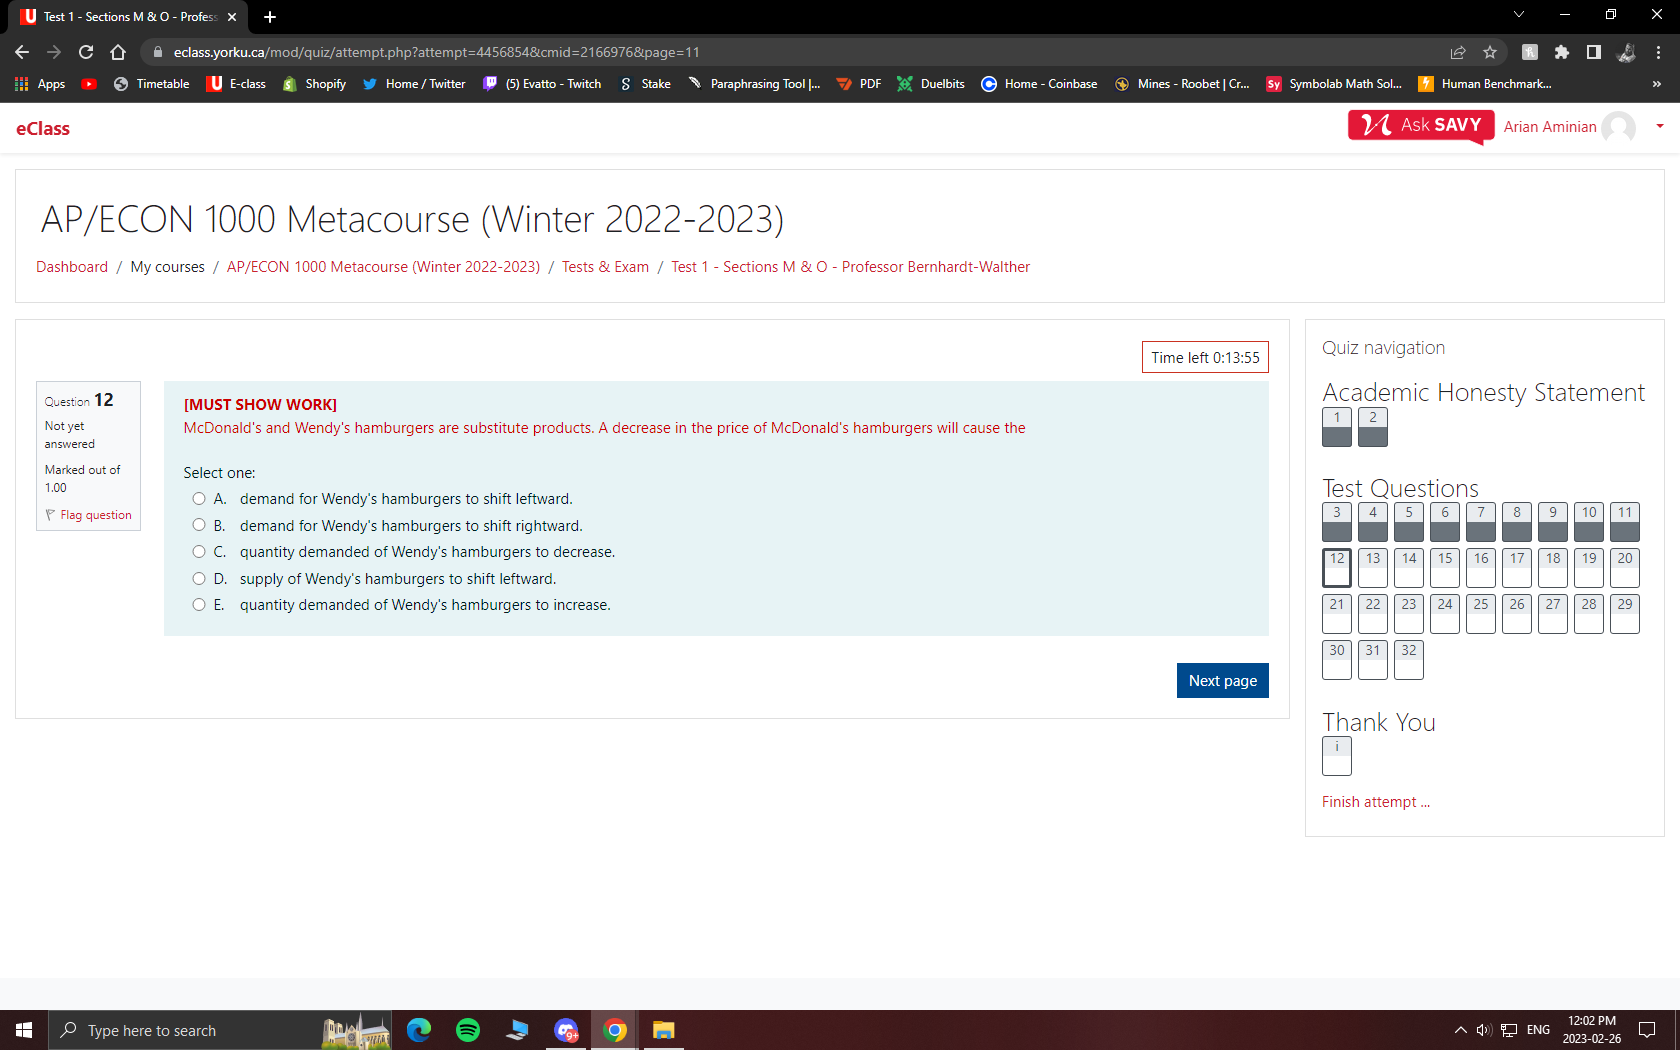Open Spotify from the taskbar
The image size is (1680, 1050).
(468, 1030)
